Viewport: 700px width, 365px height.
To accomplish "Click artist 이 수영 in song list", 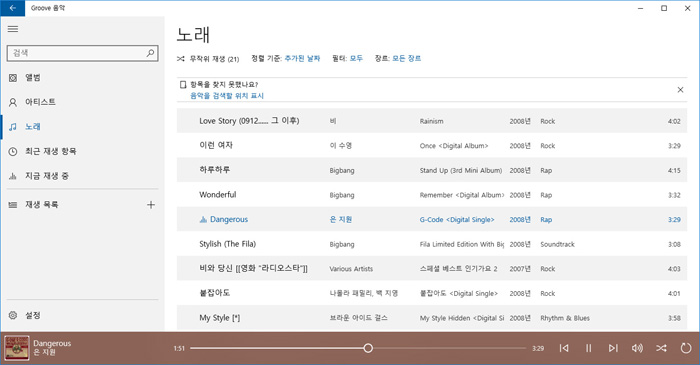I will point(341,146).
